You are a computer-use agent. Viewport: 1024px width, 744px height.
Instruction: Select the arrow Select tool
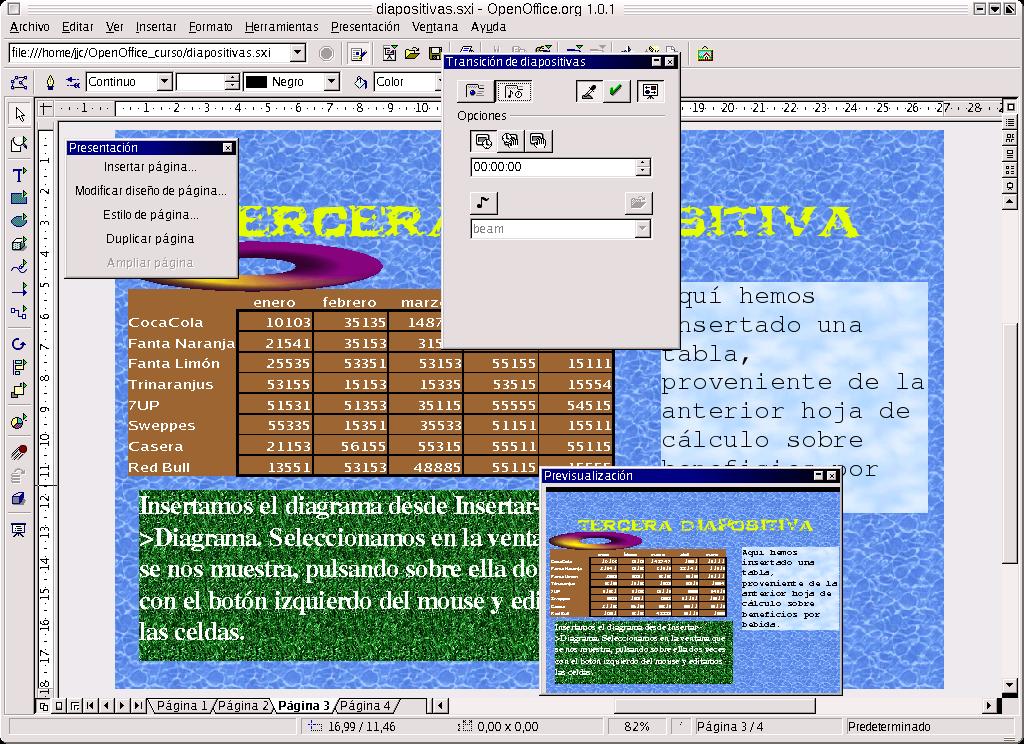click(19, 114)
